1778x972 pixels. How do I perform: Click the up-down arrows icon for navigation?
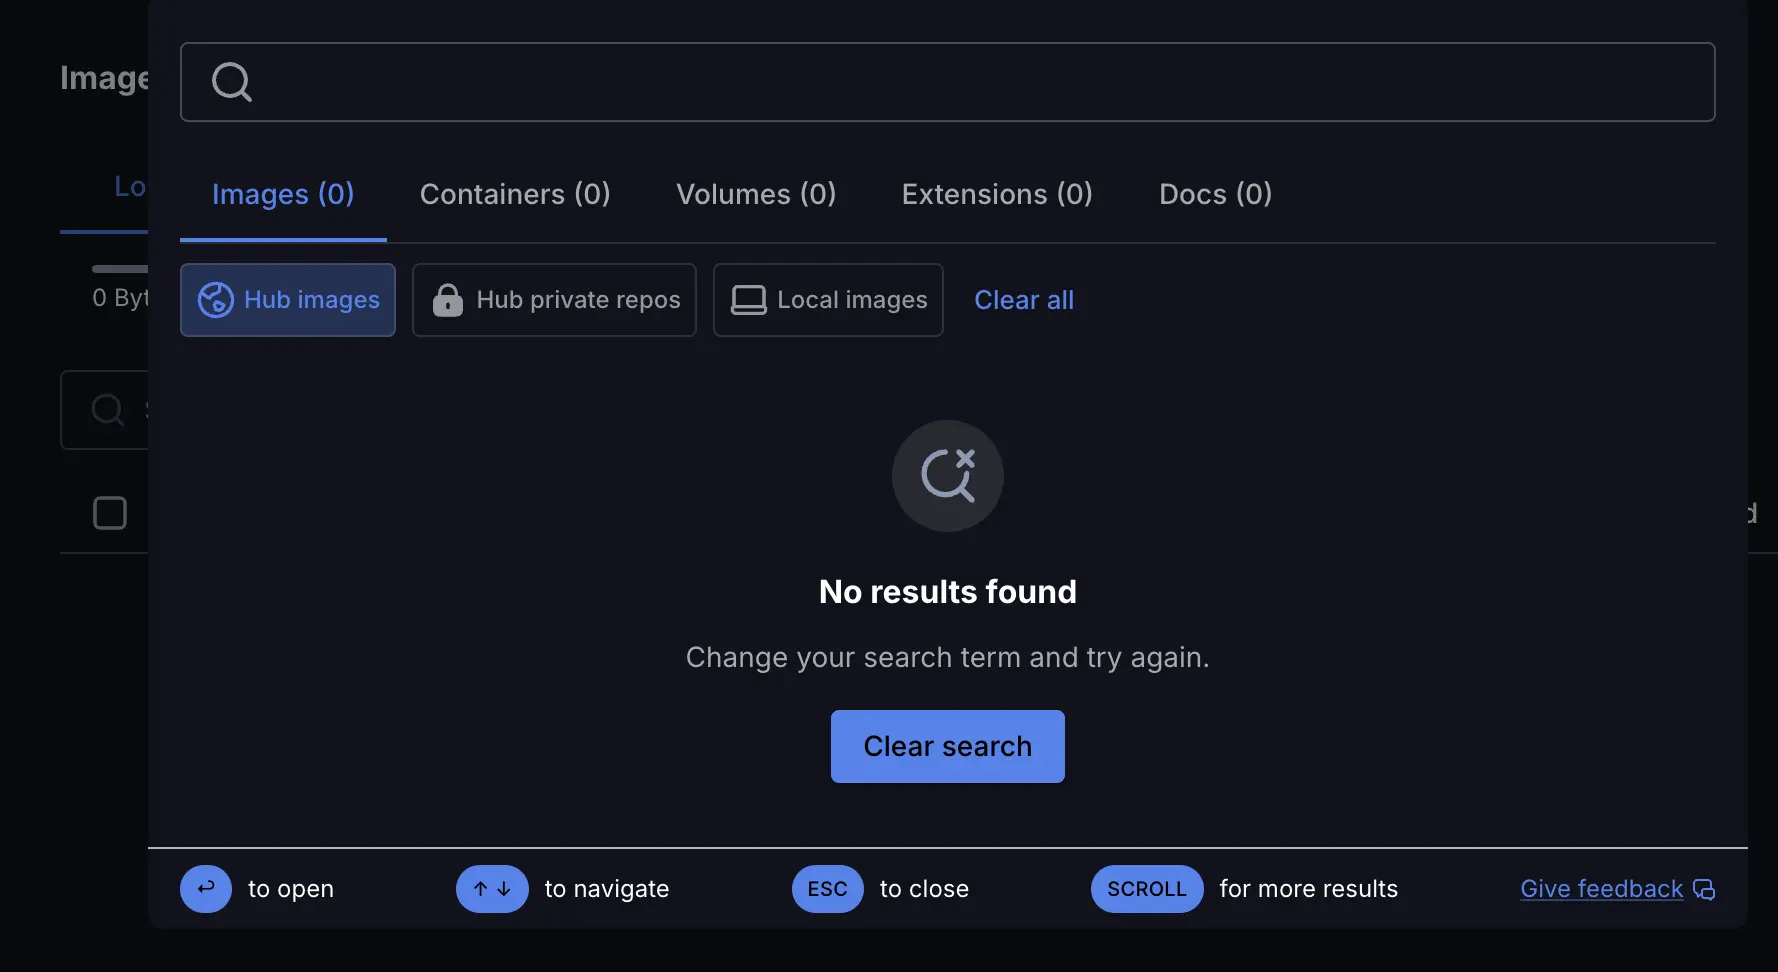tap(491, 889)
